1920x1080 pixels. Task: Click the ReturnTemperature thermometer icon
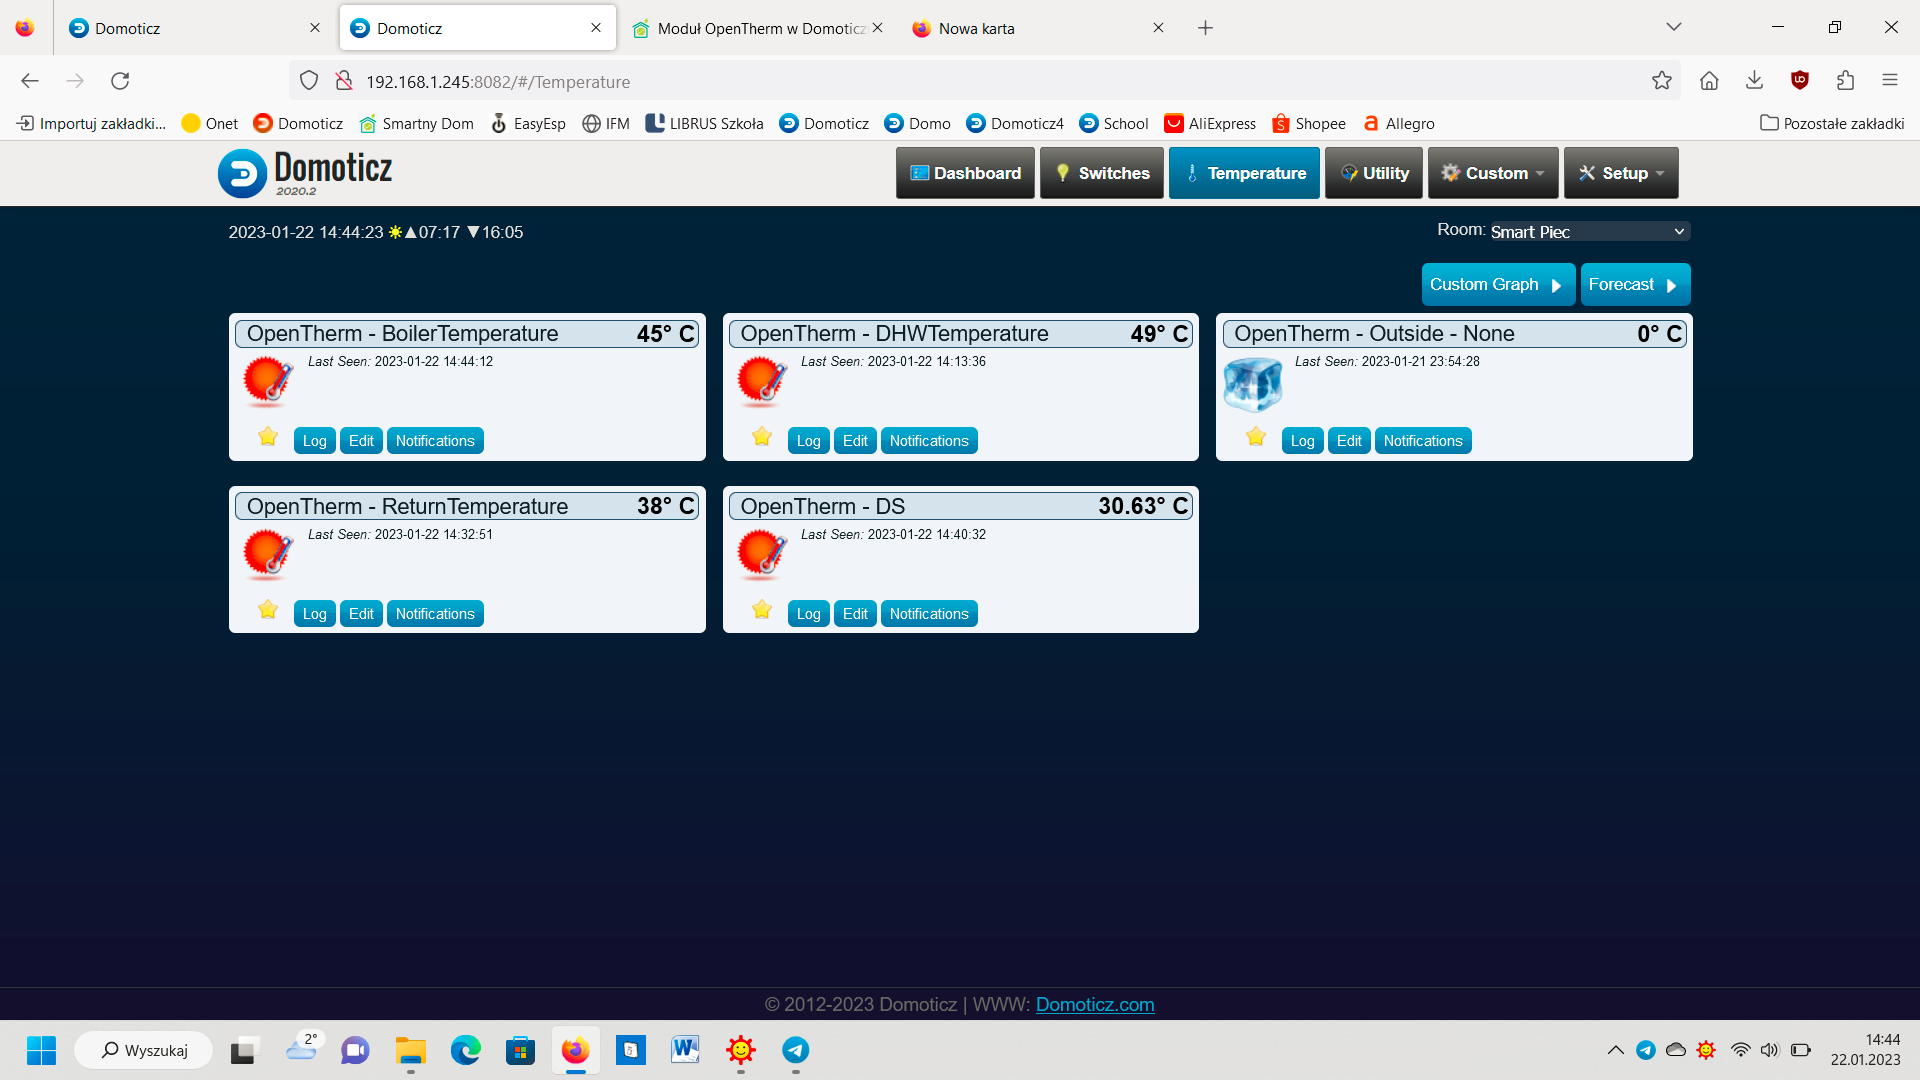pyautogui.click(x=268, y=555)
